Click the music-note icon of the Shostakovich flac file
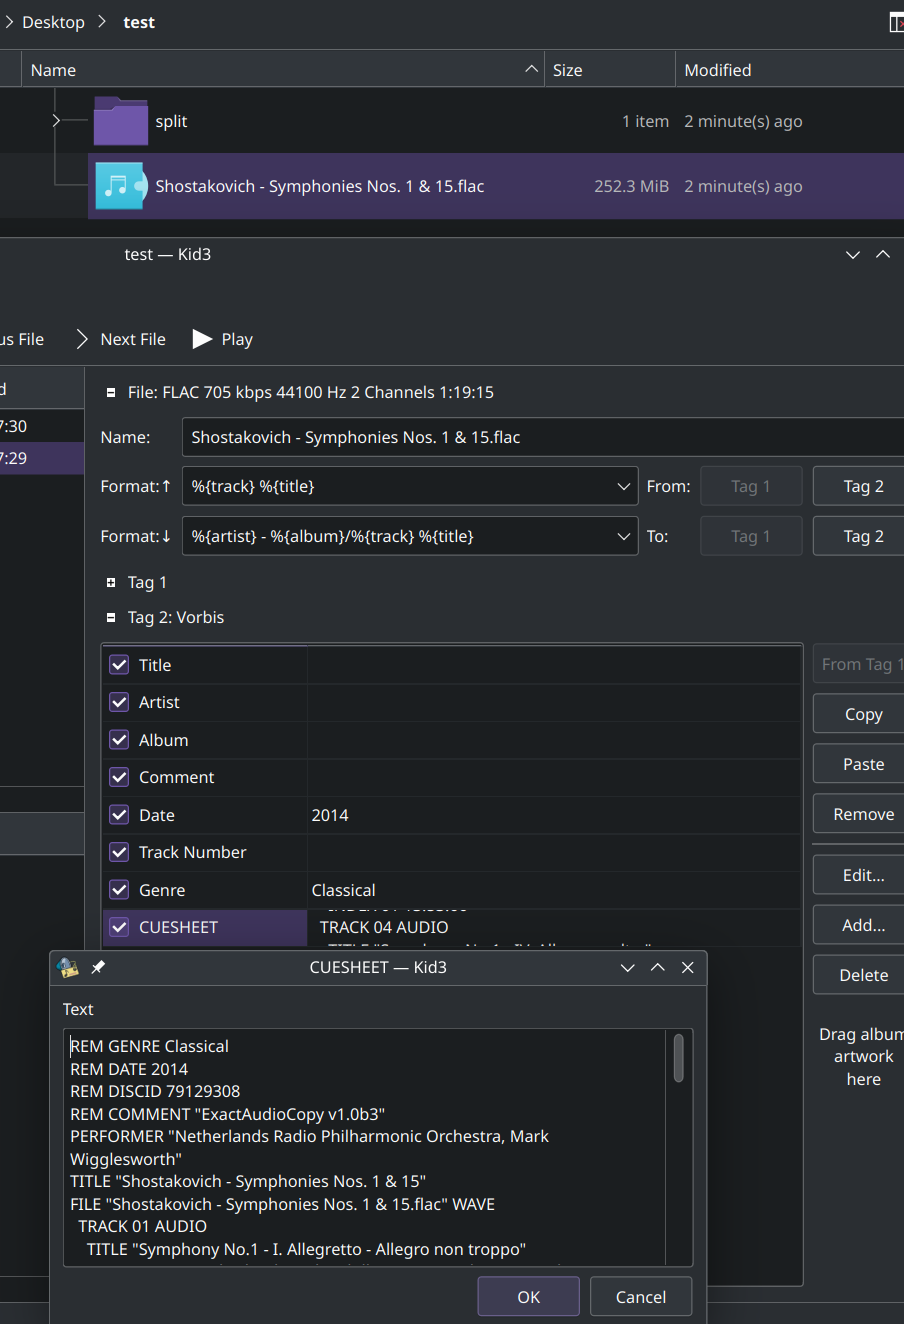Screen dimensions: 904x1324 click(120, 186)
